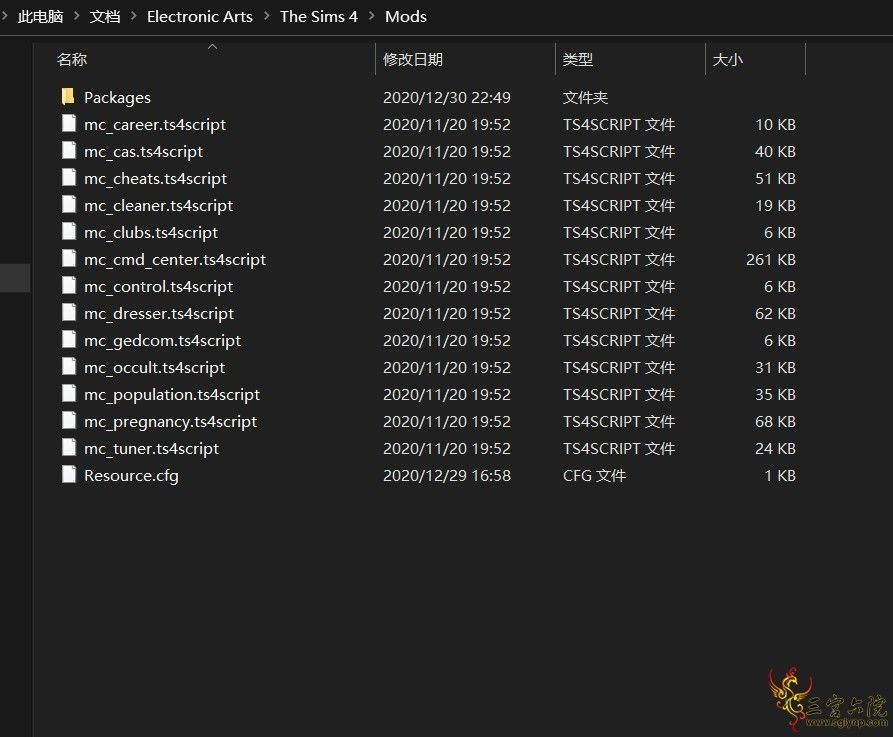This screenshot has height=737, width=893.
Task: Expand the chevron after 文档
Action: 134,17
